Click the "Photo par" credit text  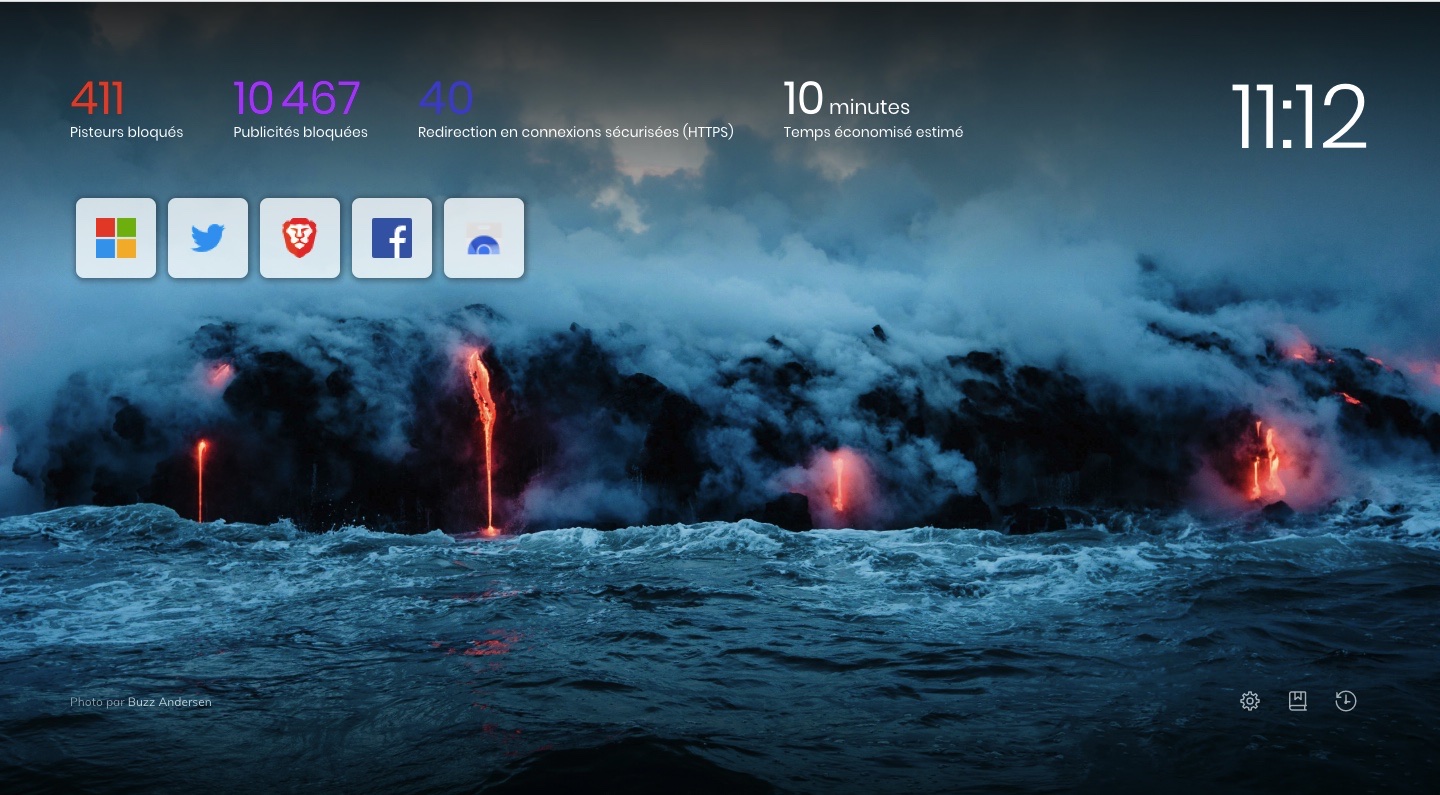coord(97,702)
